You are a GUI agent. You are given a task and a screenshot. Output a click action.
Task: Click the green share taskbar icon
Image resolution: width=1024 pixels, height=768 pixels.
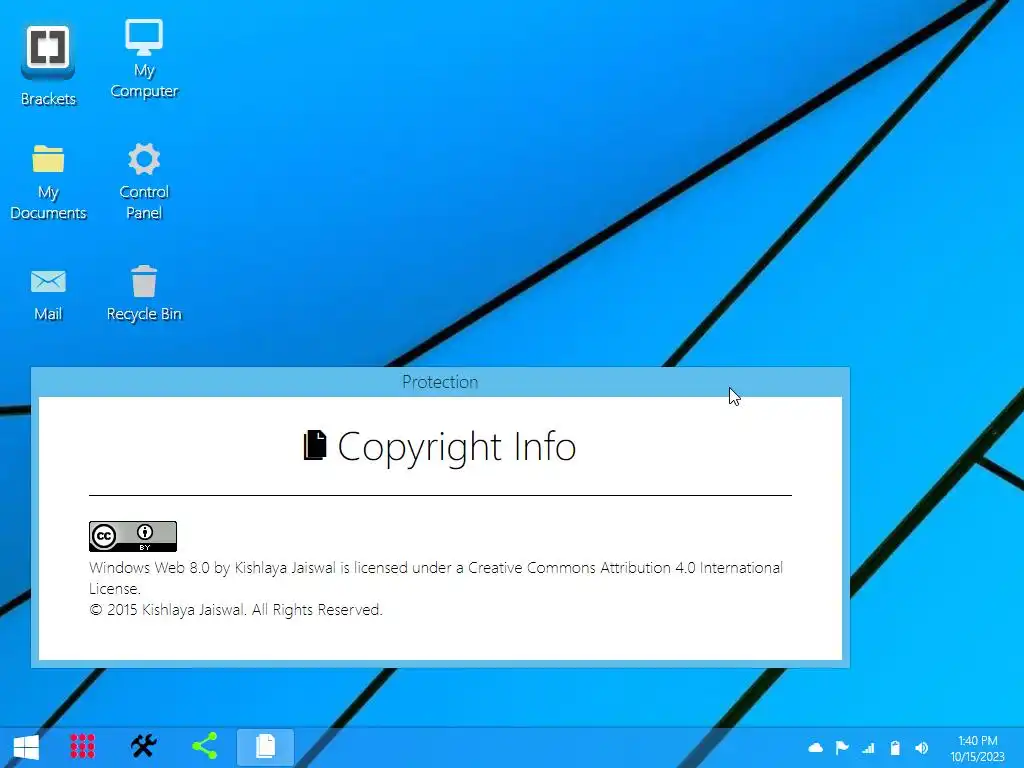204,746
